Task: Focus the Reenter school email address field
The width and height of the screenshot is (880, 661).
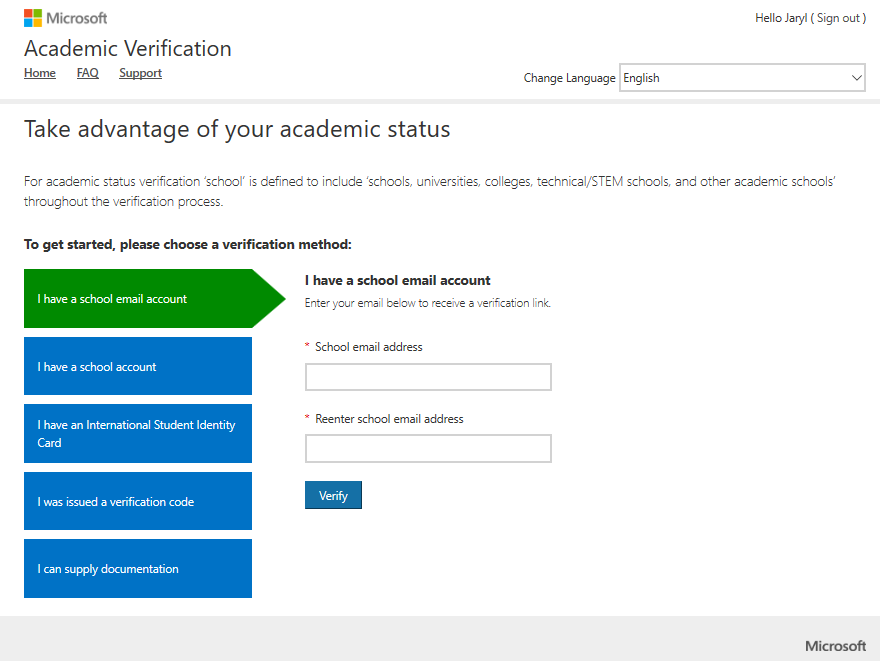Action: click(428, 448)
